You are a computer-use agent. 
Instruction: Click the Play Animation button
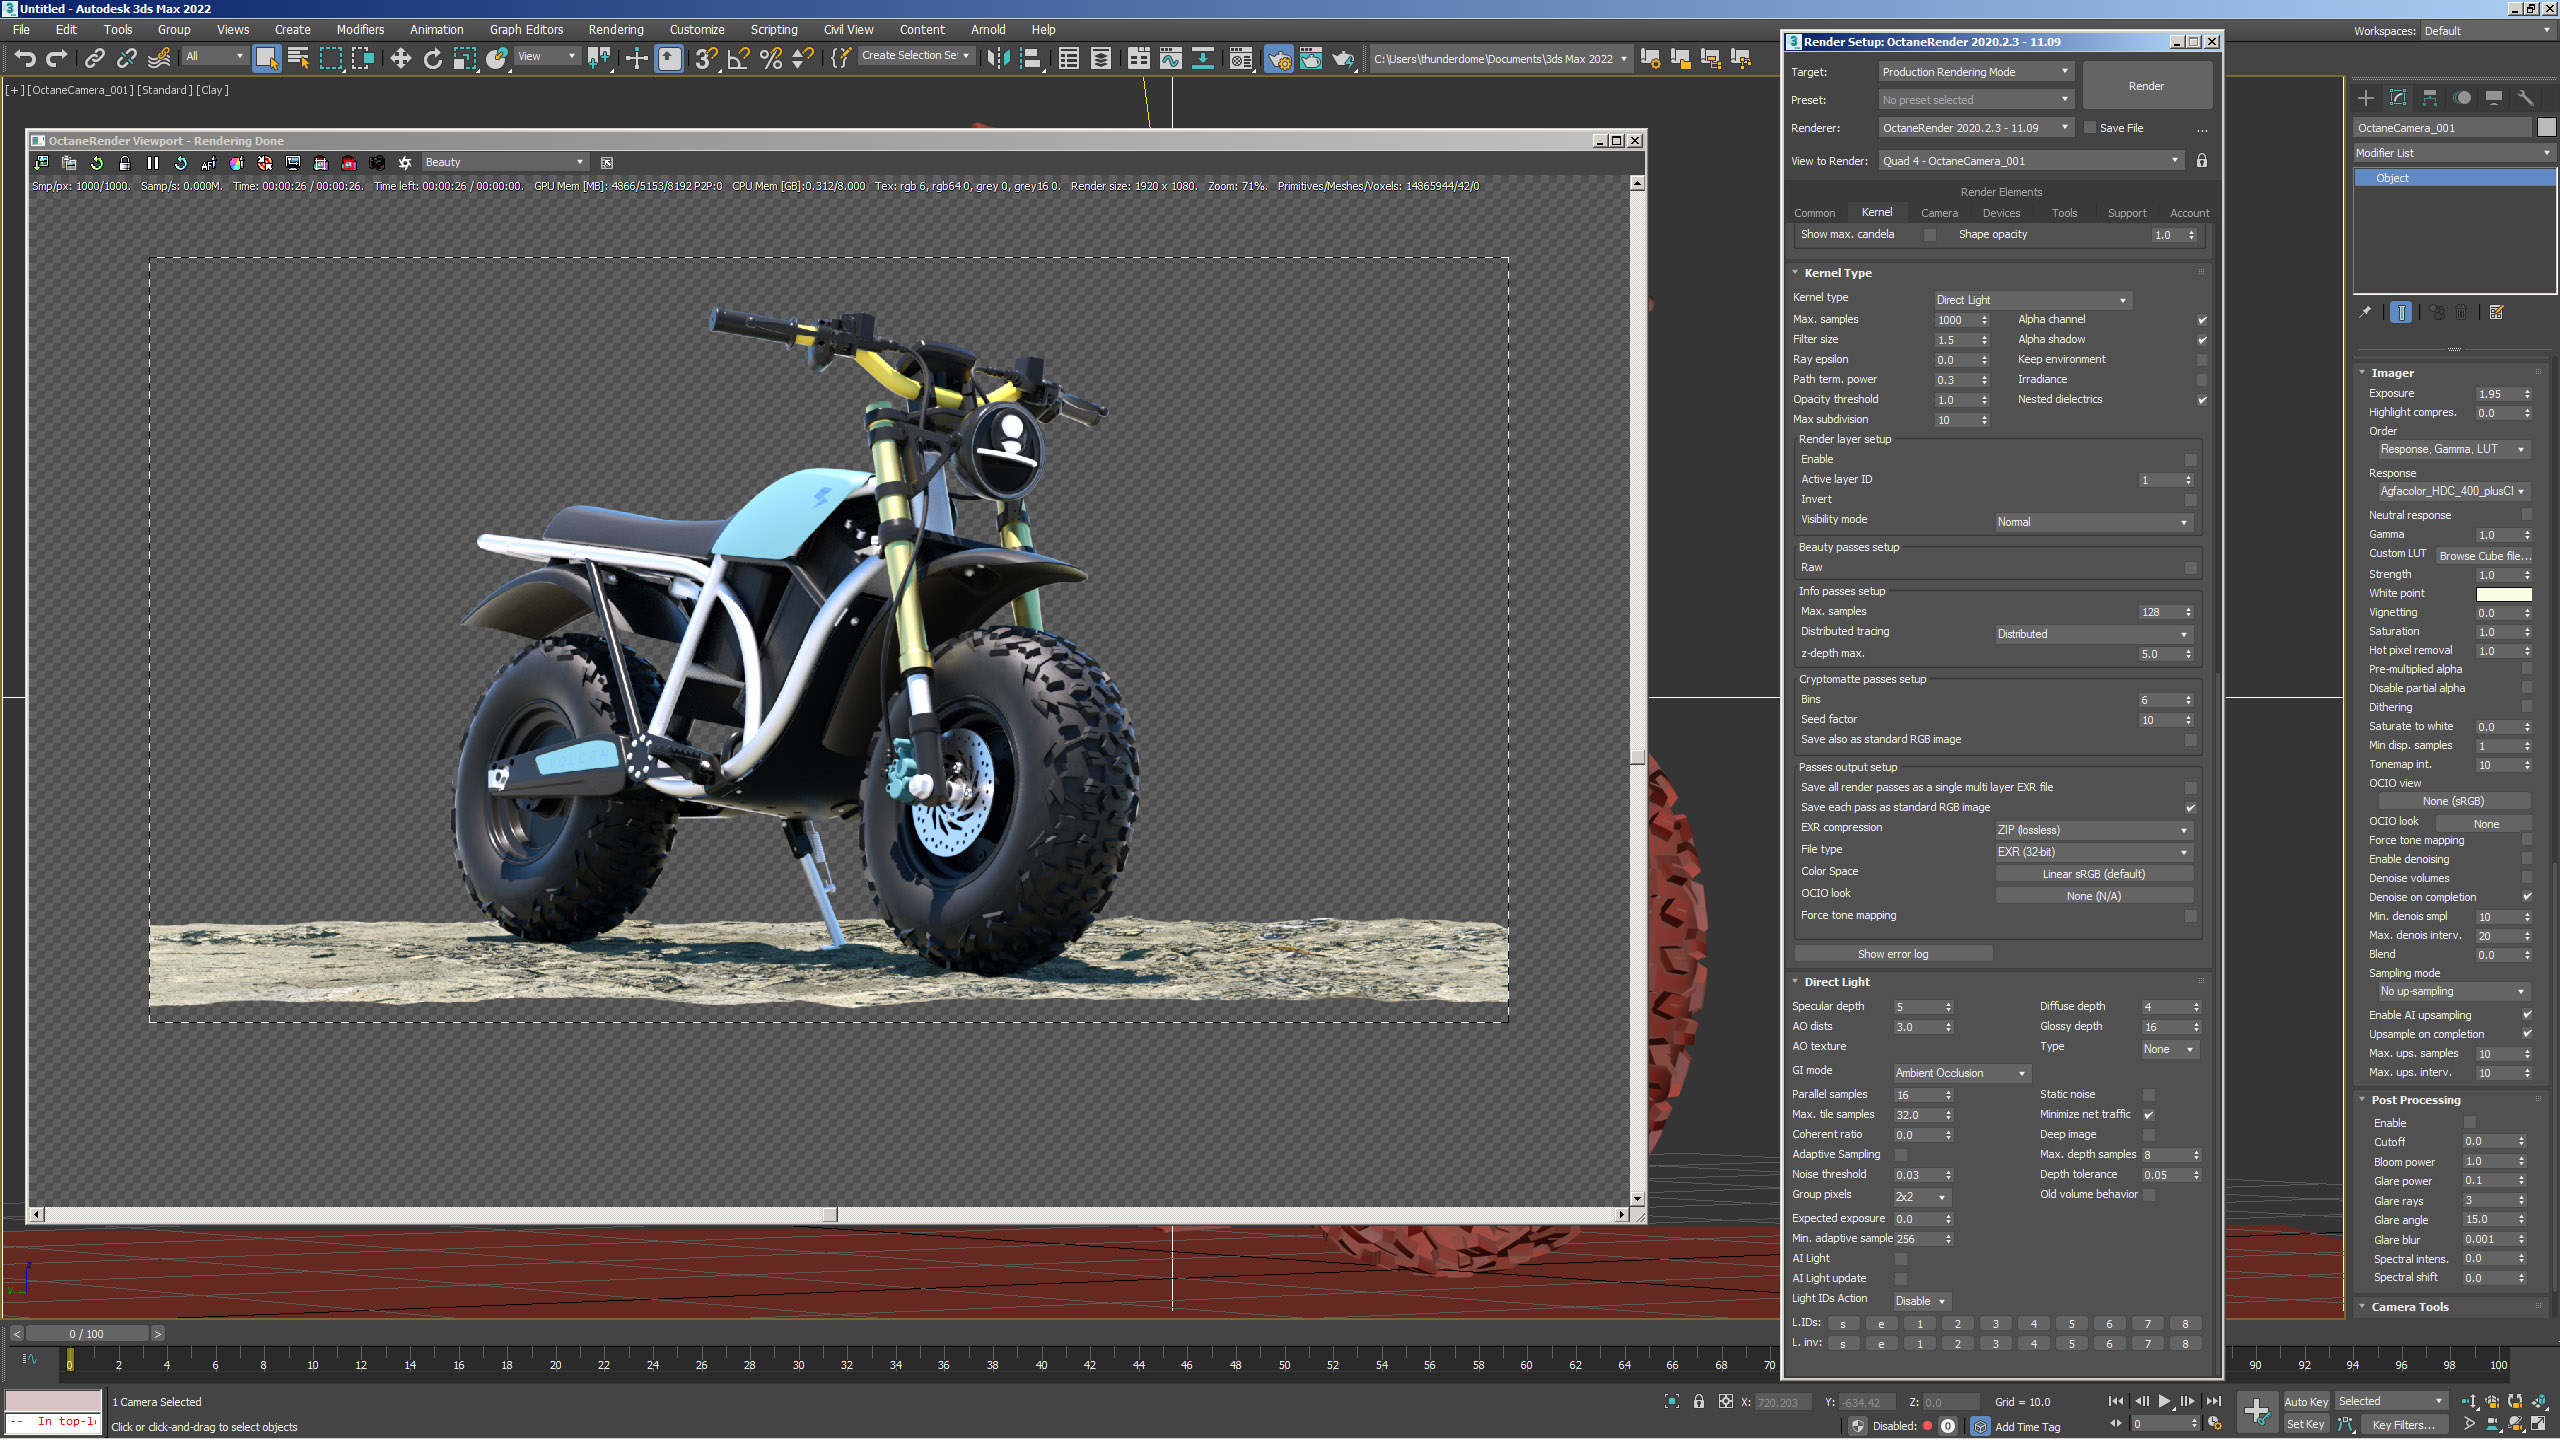(x=2164, y=1401)
